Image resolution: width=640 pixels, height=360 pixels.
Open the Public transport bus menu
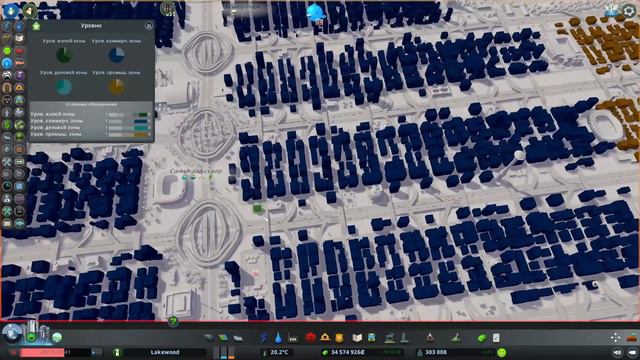pos(371,338)
